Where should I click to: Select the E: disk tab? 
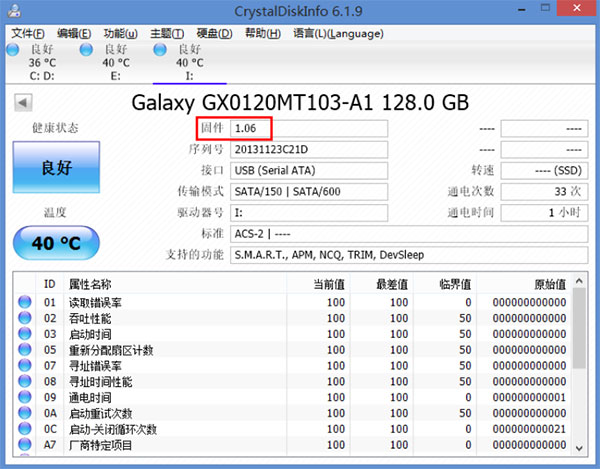click(116, 62)
